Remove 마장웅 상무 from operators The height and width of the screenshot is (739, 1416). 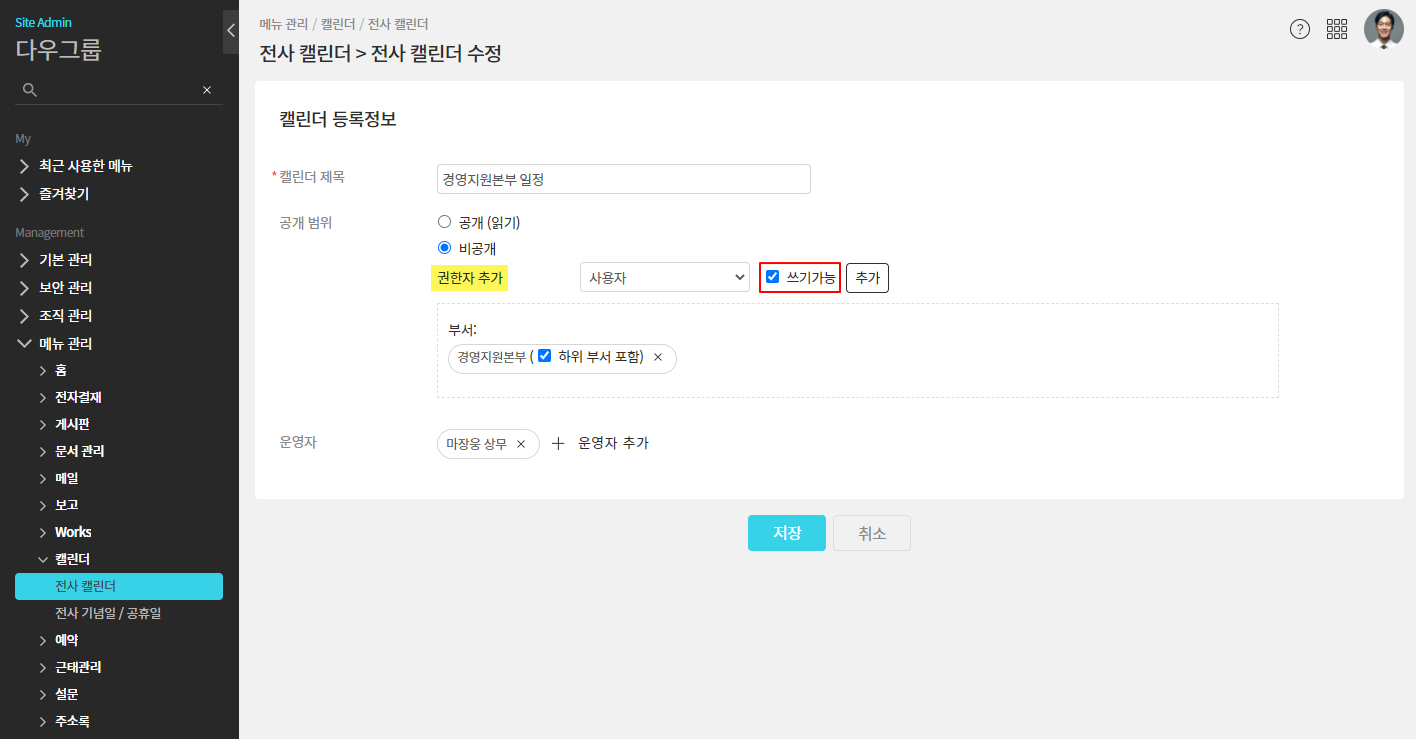(521, 444)
